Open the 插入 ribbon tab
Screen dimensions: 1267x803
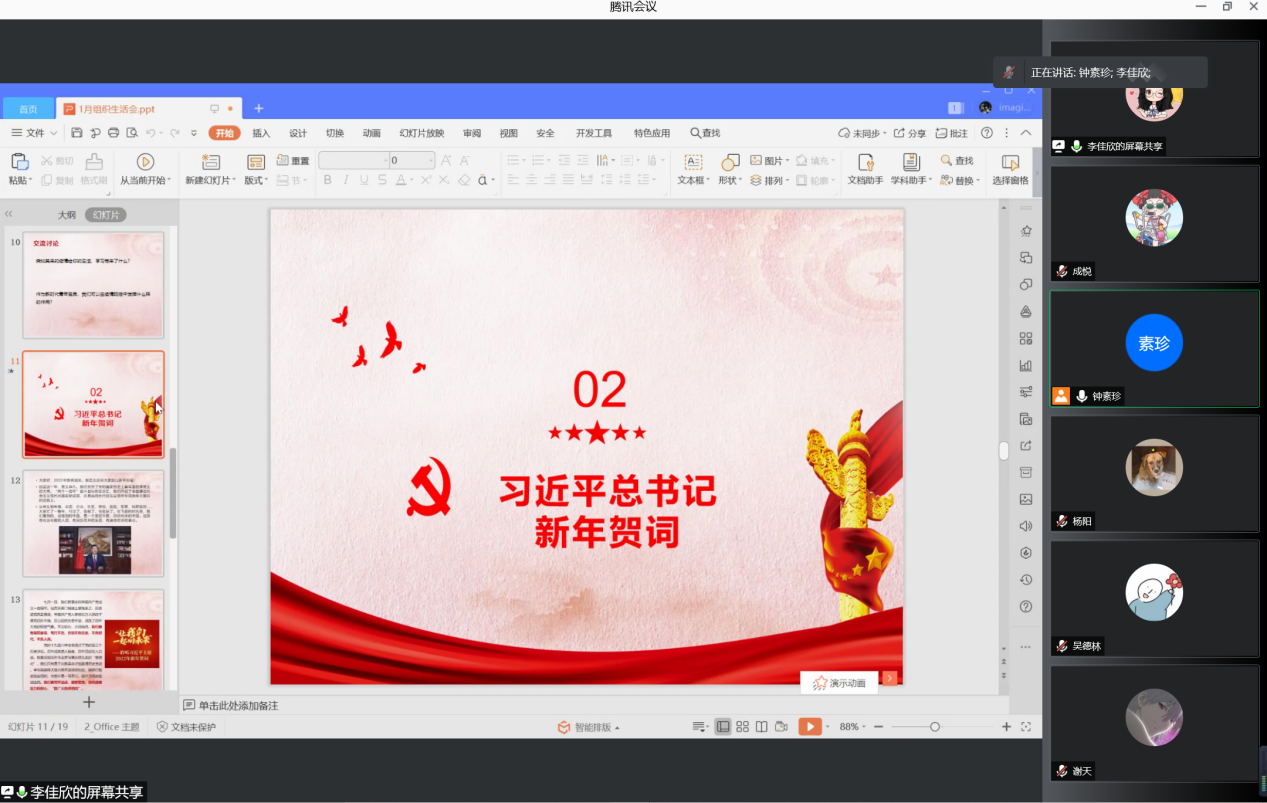point(261,133)
